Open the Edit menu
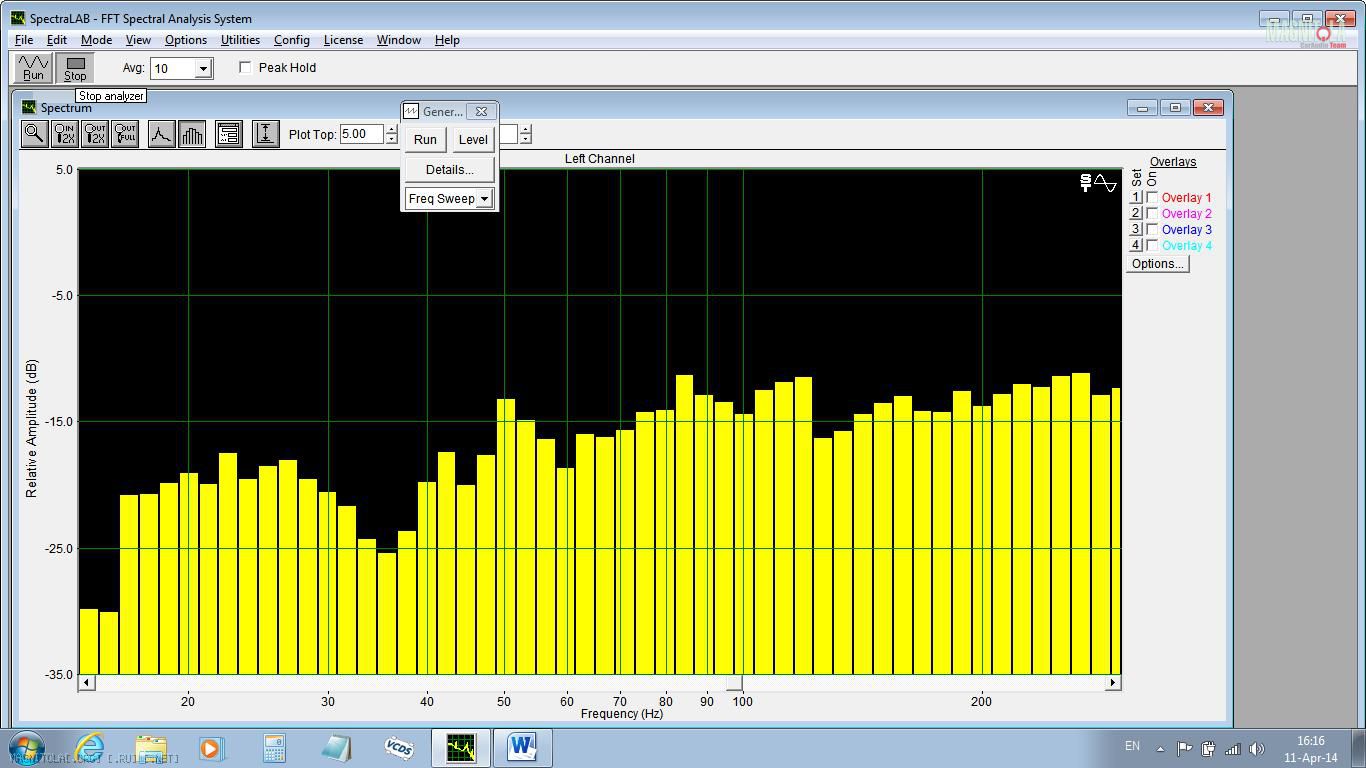1366x768 pixels. [x=56, y=40]
